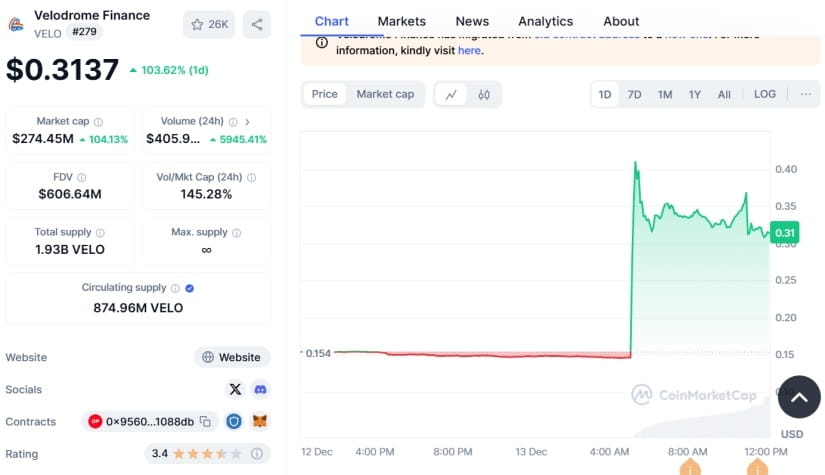Click the 0.31 current price tag

[x=784, y=233]
